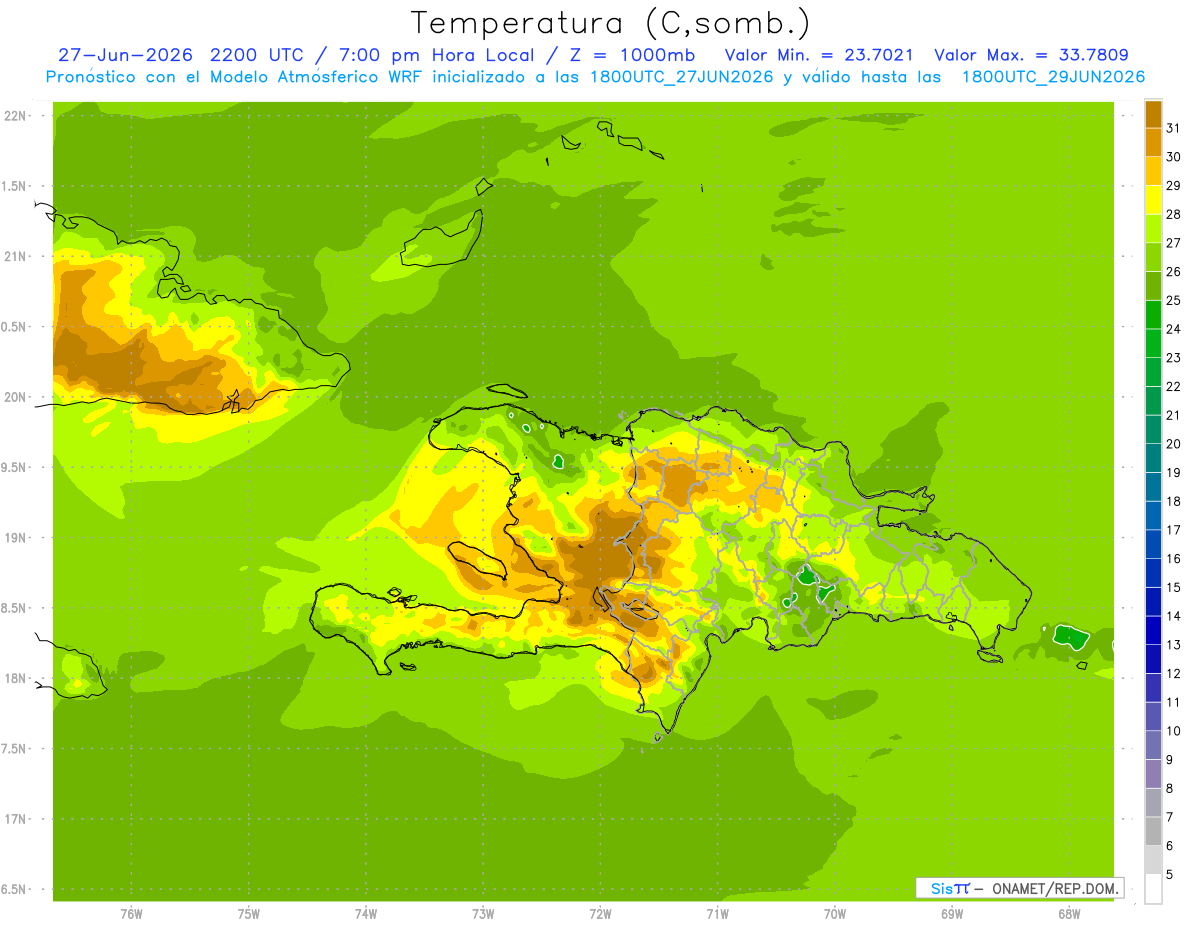The width and height of the screenshot is (1200, 927).
Task: Pick the green swatch between 24 and 25
Action: click(1153, 315)
